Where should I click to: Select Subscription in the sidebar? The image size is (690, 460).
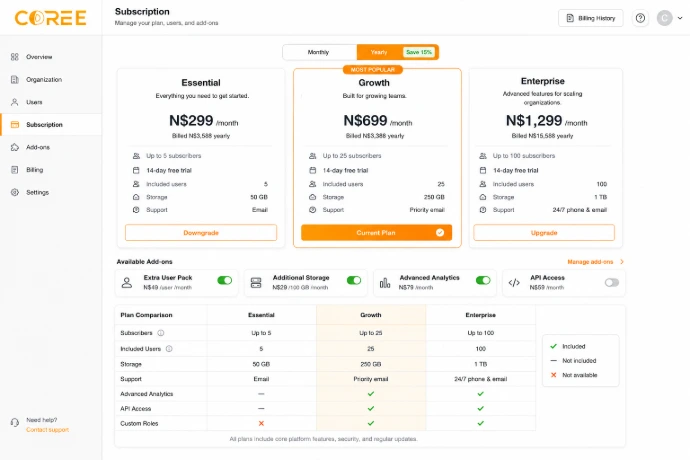tap(51, 125)
